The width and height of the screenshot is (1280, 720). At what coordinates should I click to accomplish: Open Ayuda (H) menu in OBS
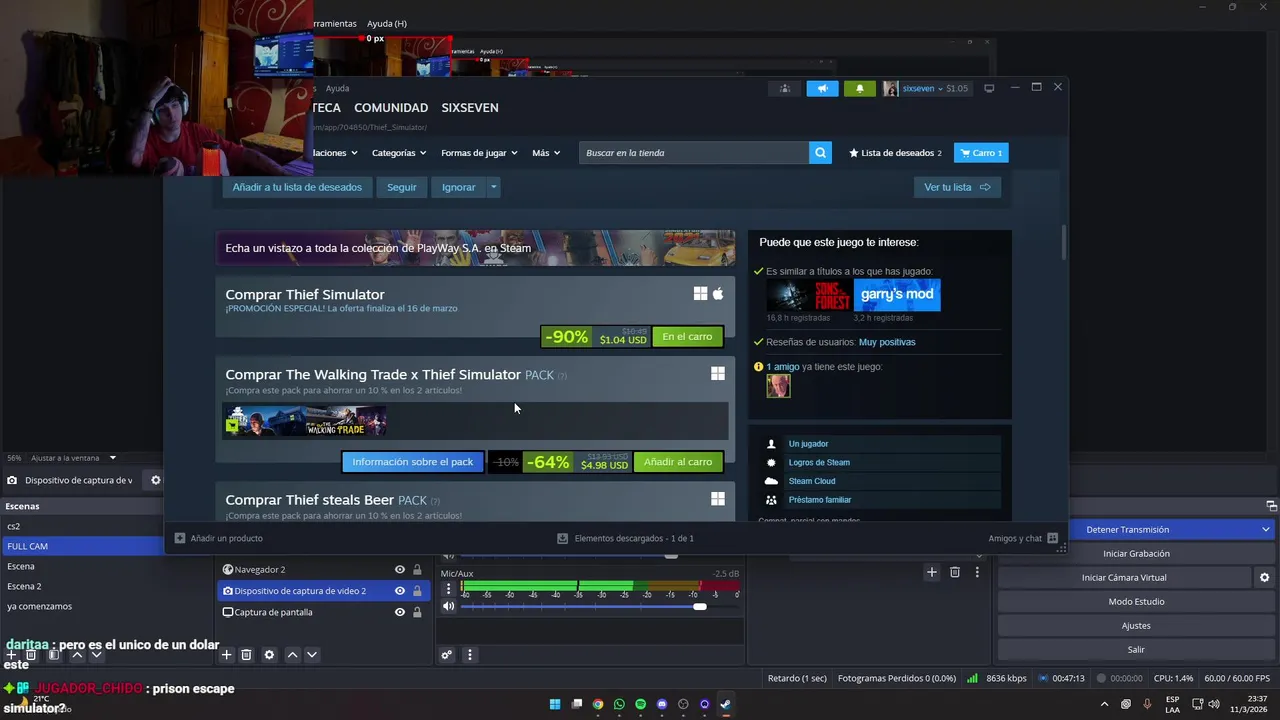386,23
